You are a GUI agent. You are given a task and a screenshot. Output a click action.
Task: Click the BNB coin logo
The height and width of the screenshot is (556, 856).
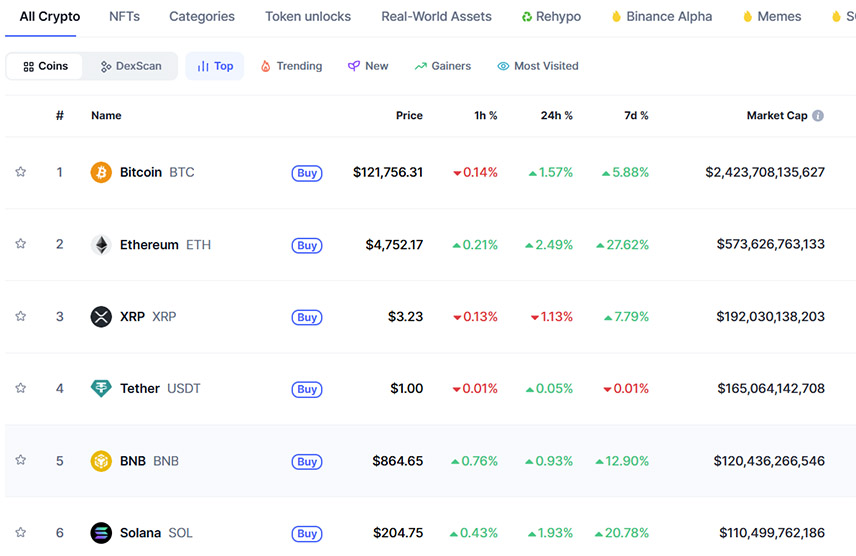pyautogui.click(x=101, y=461)
